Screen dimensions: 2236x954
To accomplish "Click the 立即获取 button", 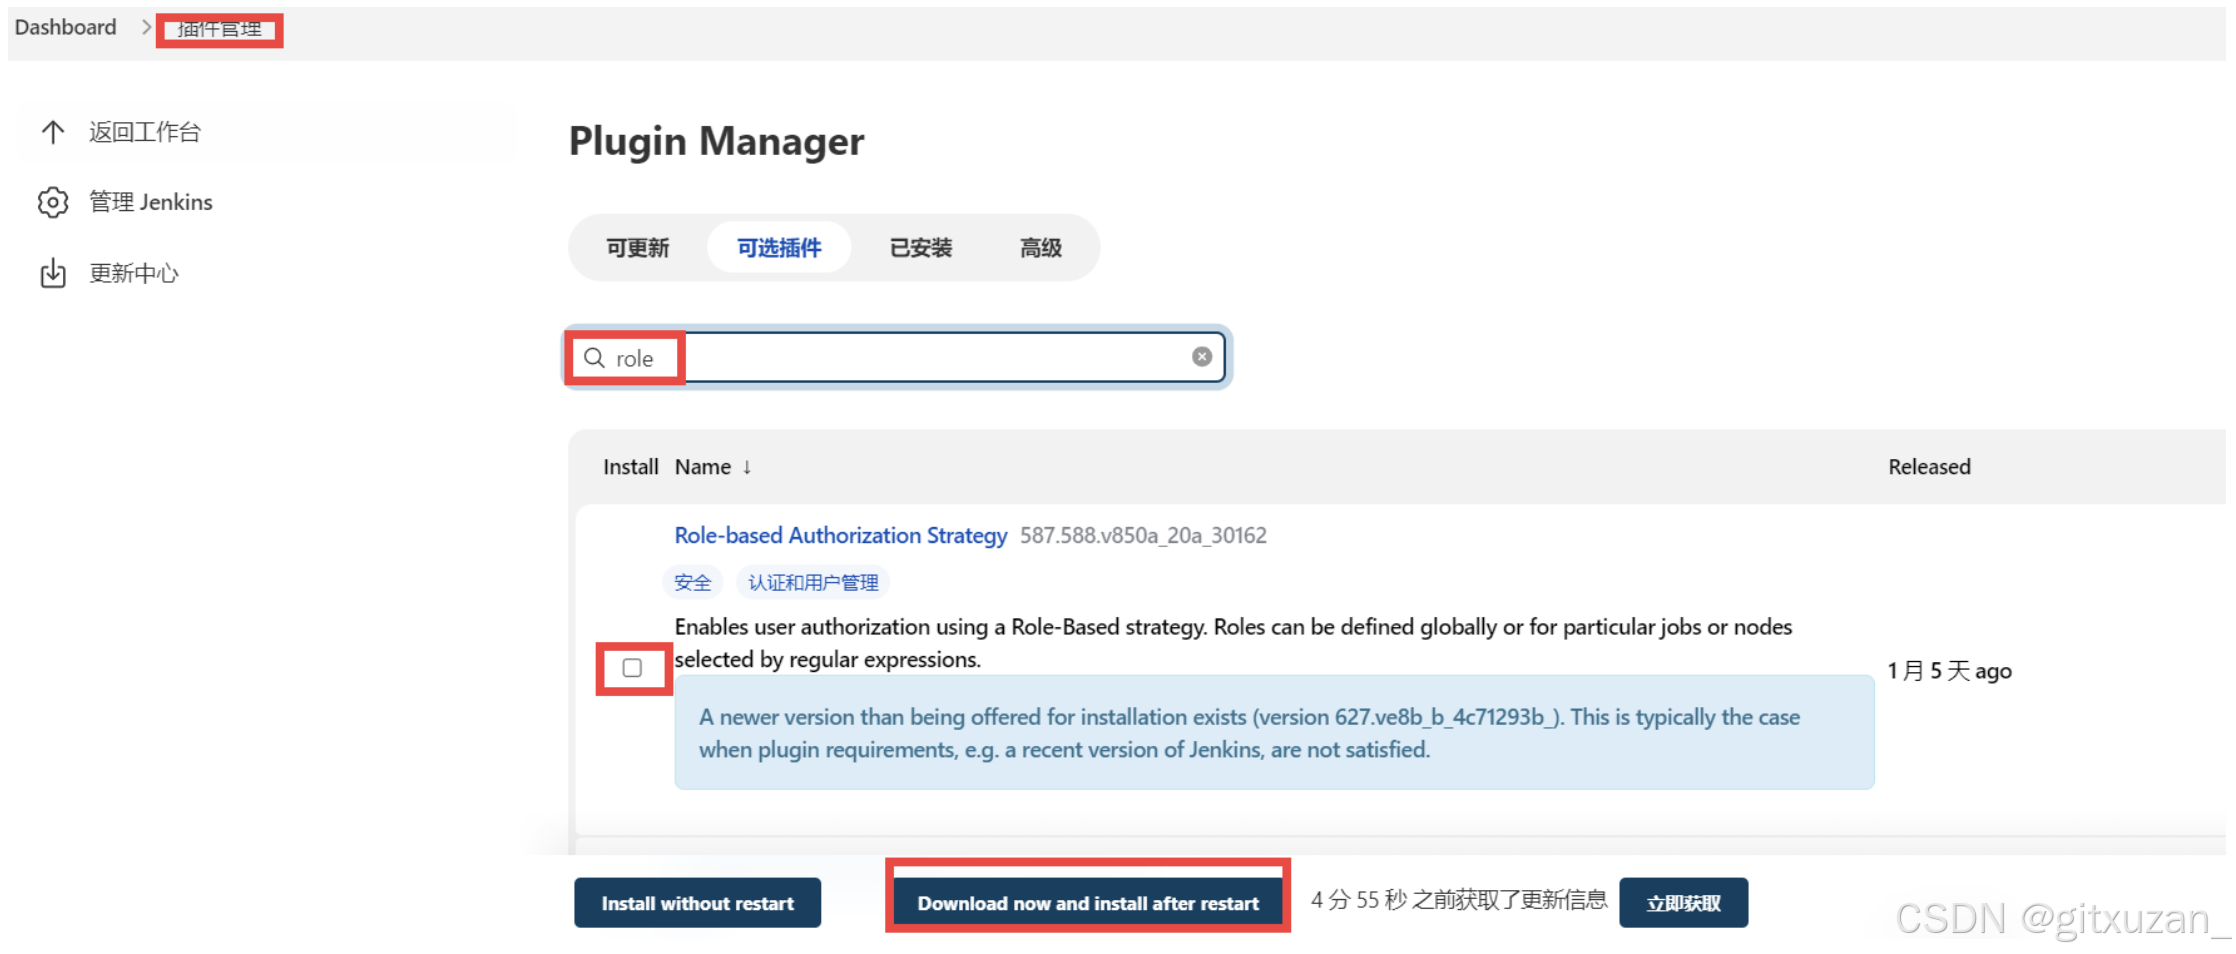I will (x=1684, y=903).
